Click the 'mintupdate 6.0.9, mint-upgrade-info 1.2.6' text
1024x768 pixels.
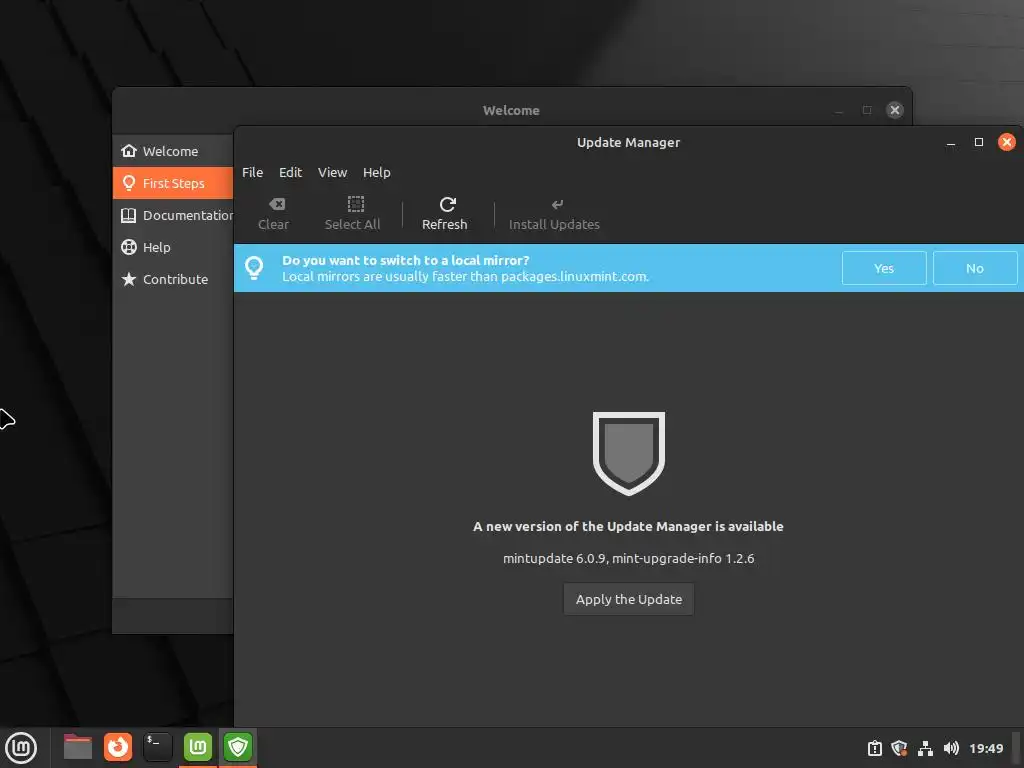[628, 558]
